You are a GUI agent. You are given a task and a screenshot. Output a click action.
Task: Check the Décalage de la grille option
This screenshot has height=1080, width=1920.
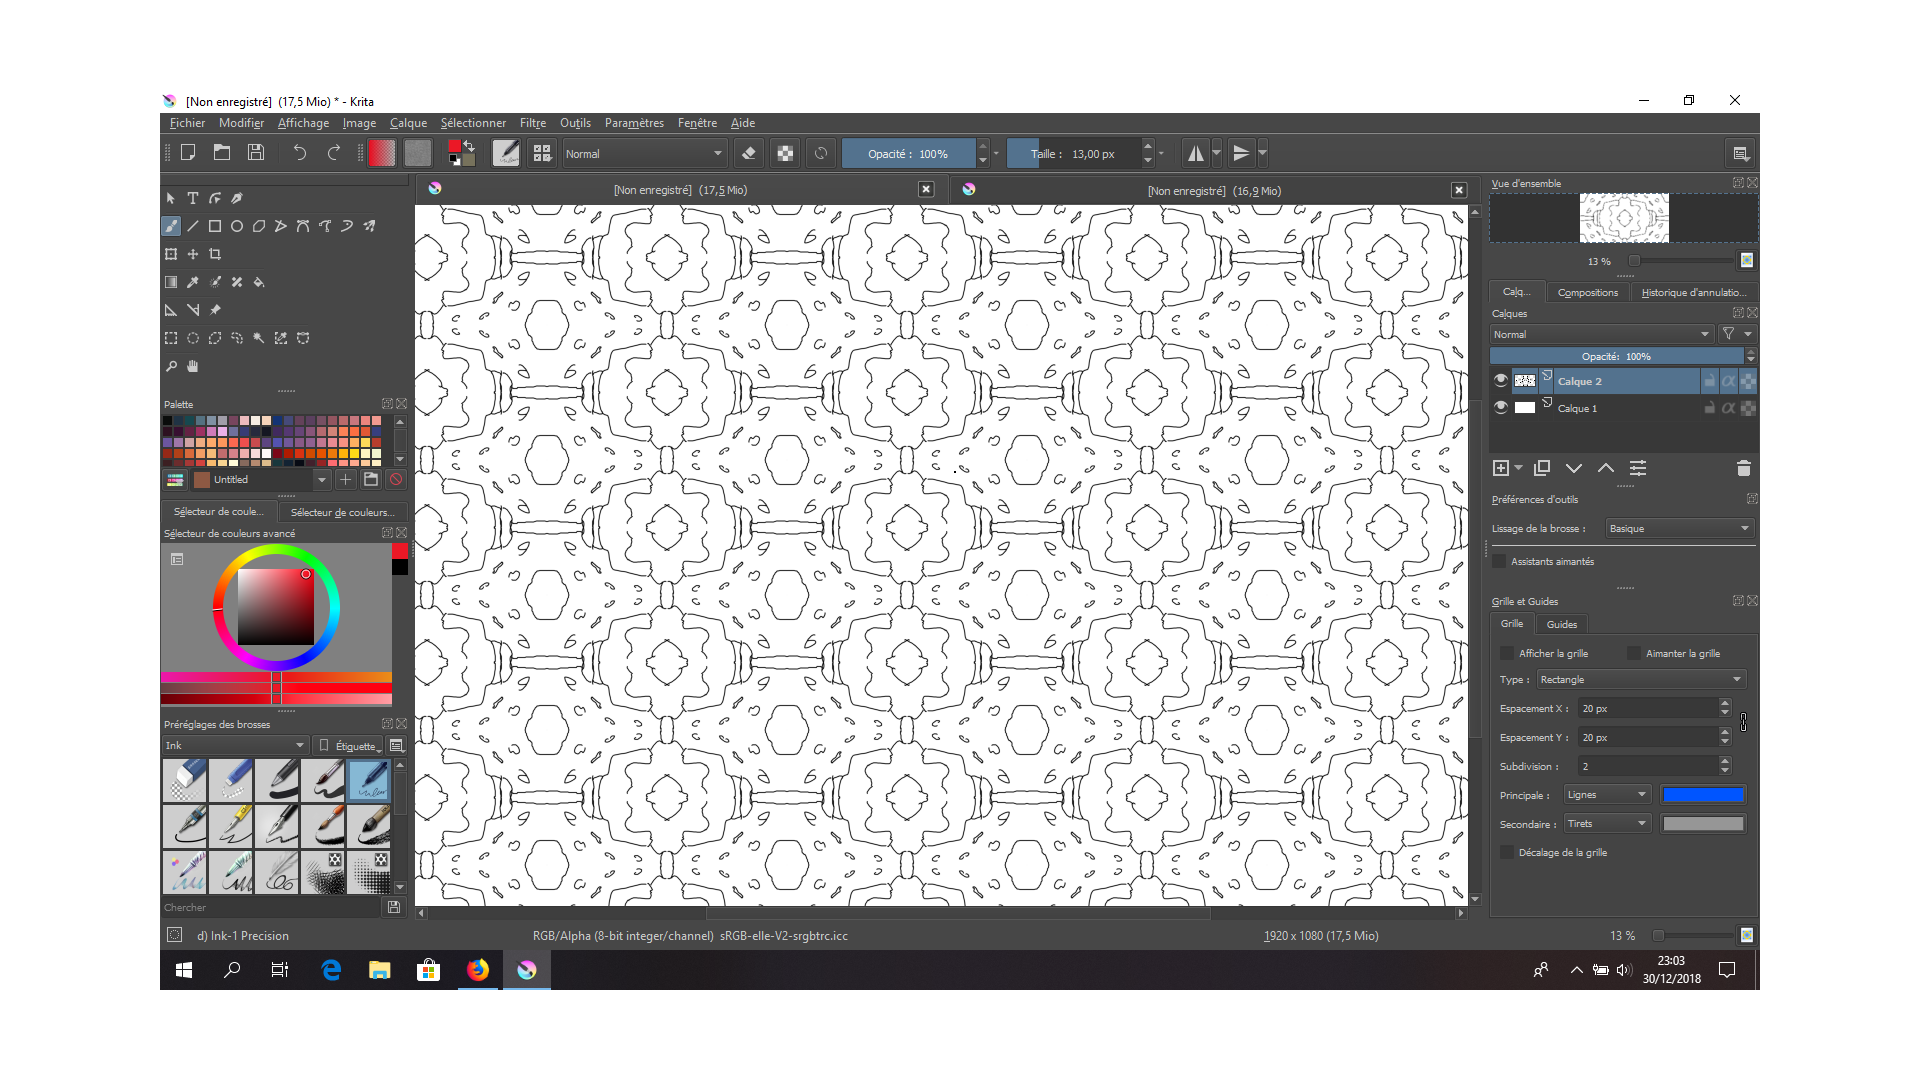(1507, 852)
